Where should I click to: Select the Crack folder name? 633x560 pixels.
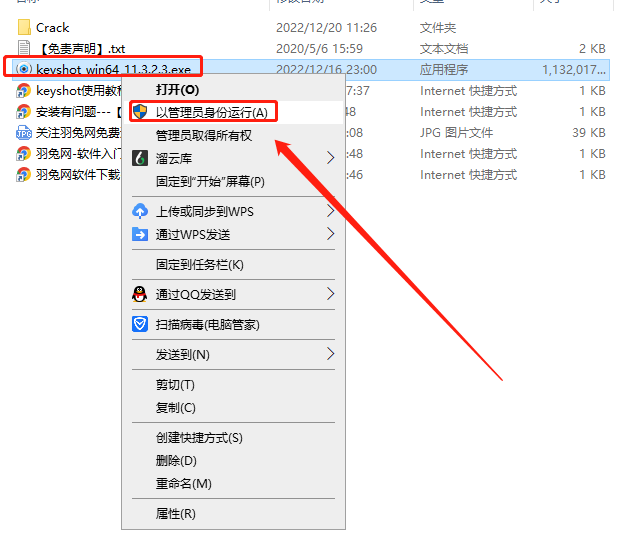click(x=52, y=28)
